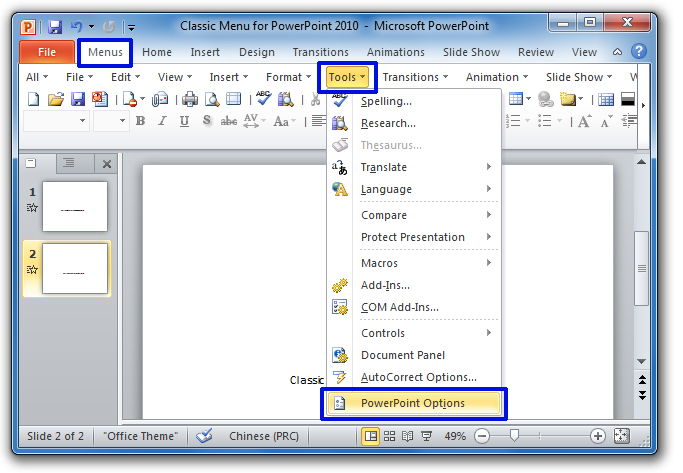This screenshot has height=473, width=683.
Task: Click Chinese (PRC) language in status bar
Action: click(x=263, y=436)
